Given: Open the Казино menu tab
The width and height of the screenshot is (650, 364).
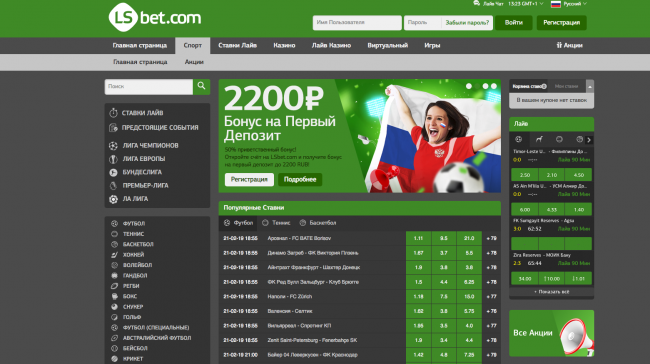Looking at the screenshot, I should 284,46.
